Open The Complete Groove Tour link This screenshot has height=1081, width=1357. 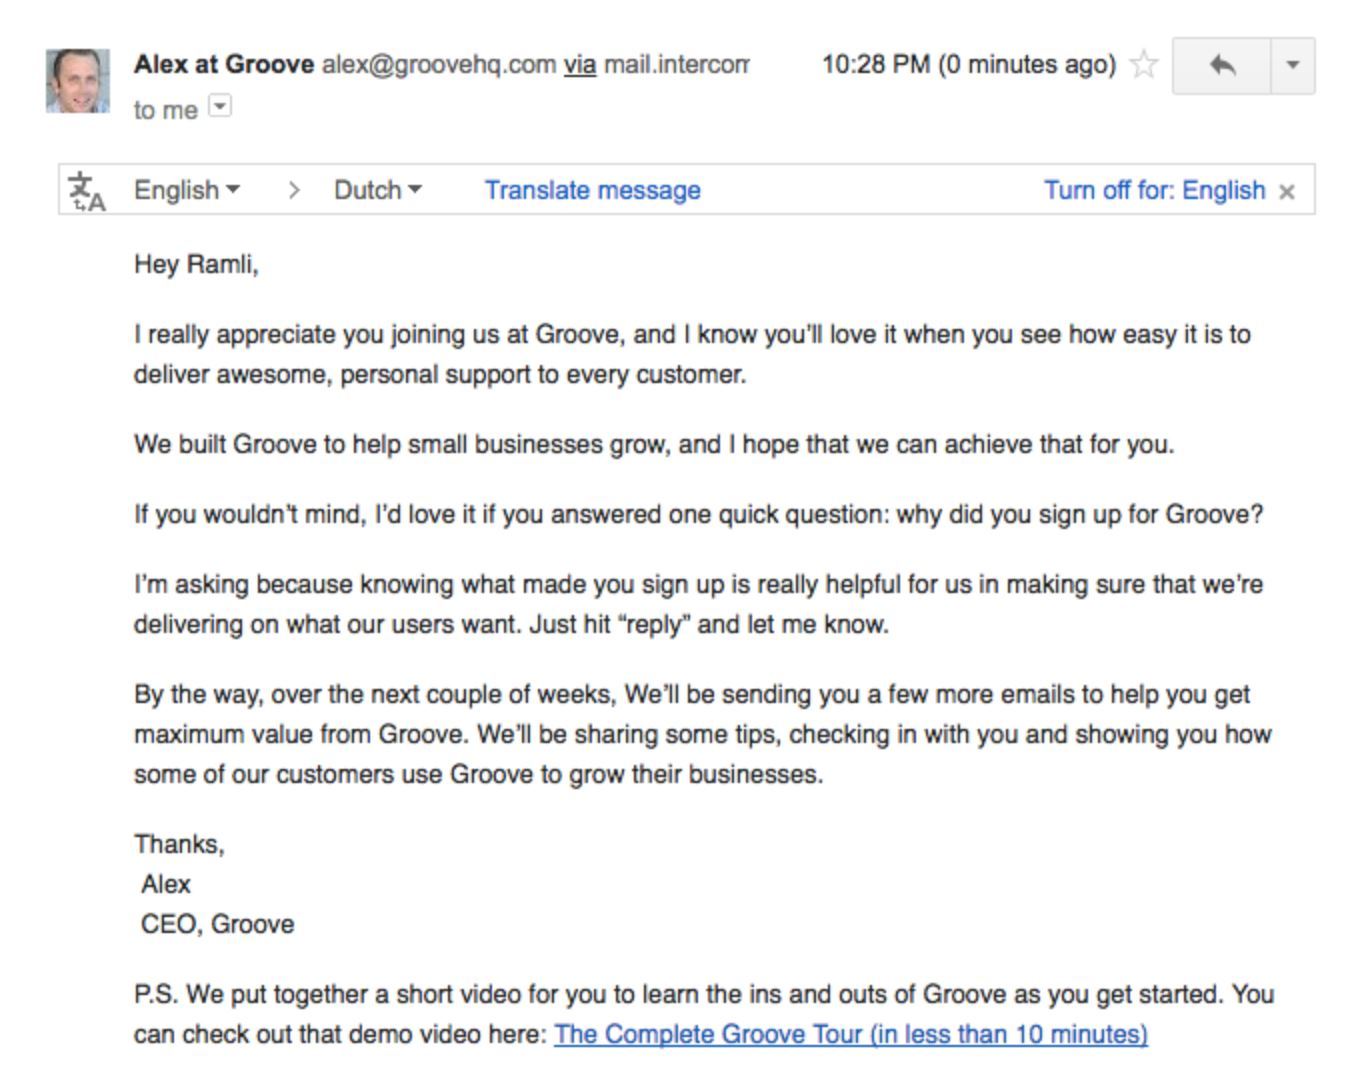coord(850,1034)
